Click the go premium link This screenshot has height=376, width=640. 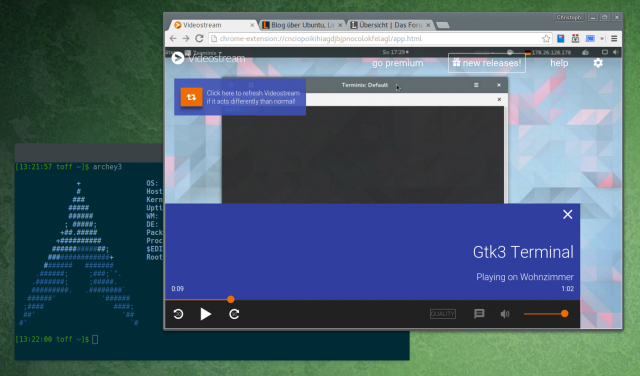pyautogui.click(x=398, y=63)
